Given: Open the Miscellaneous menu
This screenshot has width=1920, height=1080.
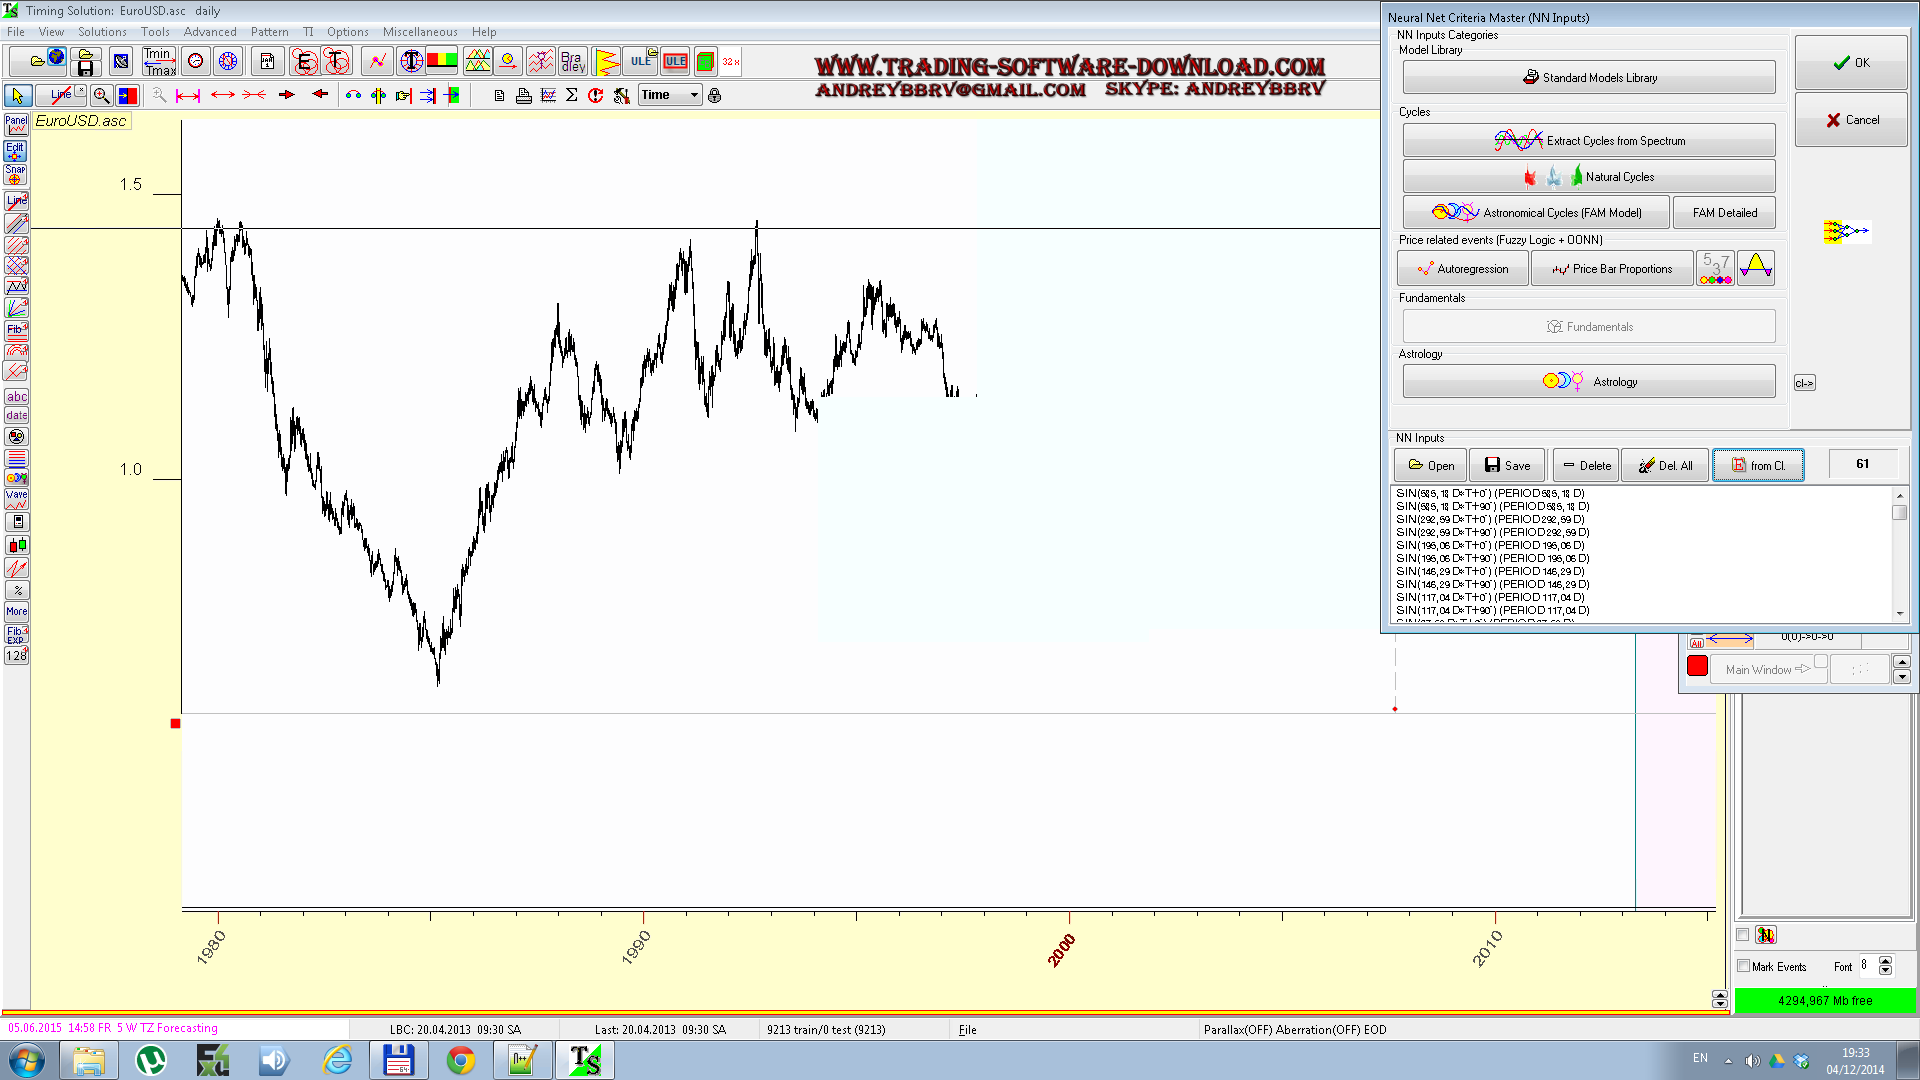Looking at the screenshot, I should coord(420,32).
